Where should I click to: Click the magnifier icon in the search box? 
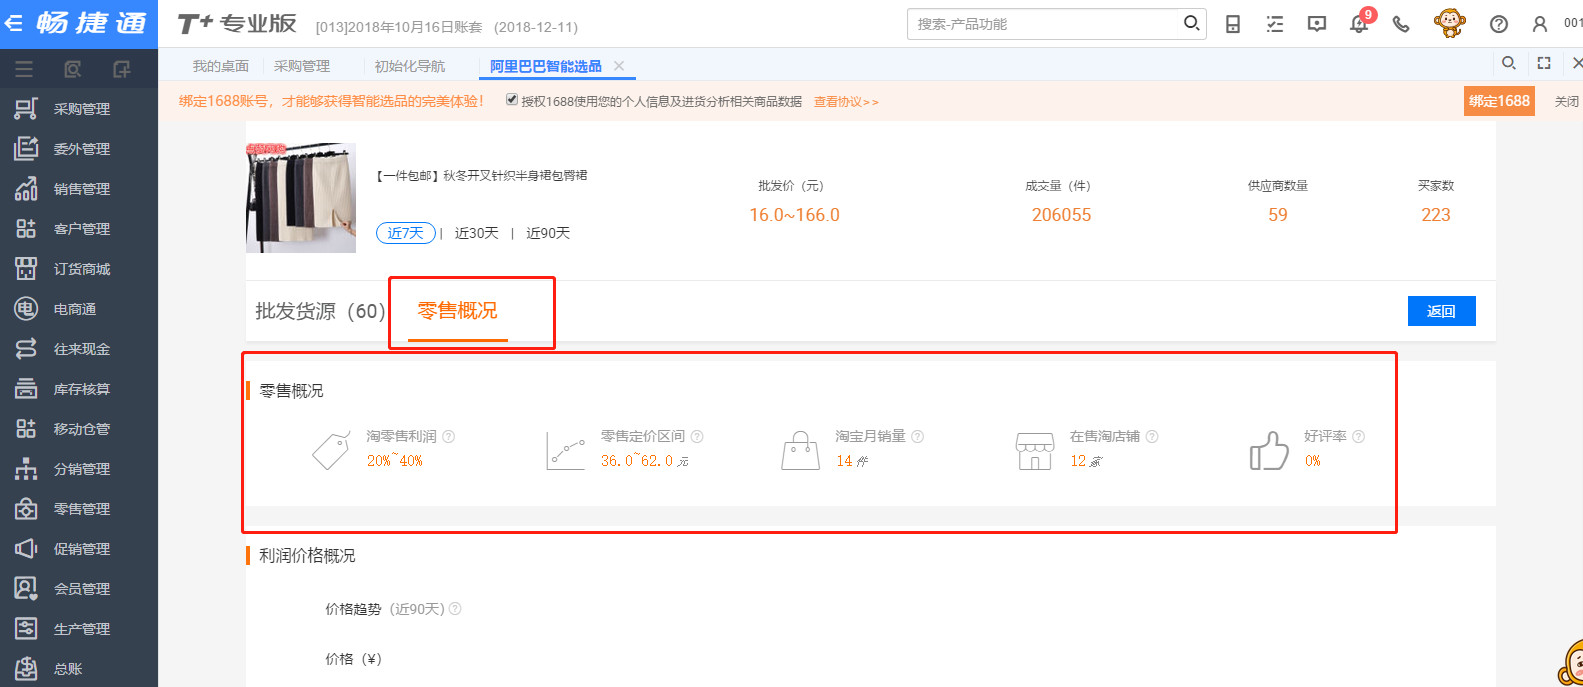(x=1191, y=23)
